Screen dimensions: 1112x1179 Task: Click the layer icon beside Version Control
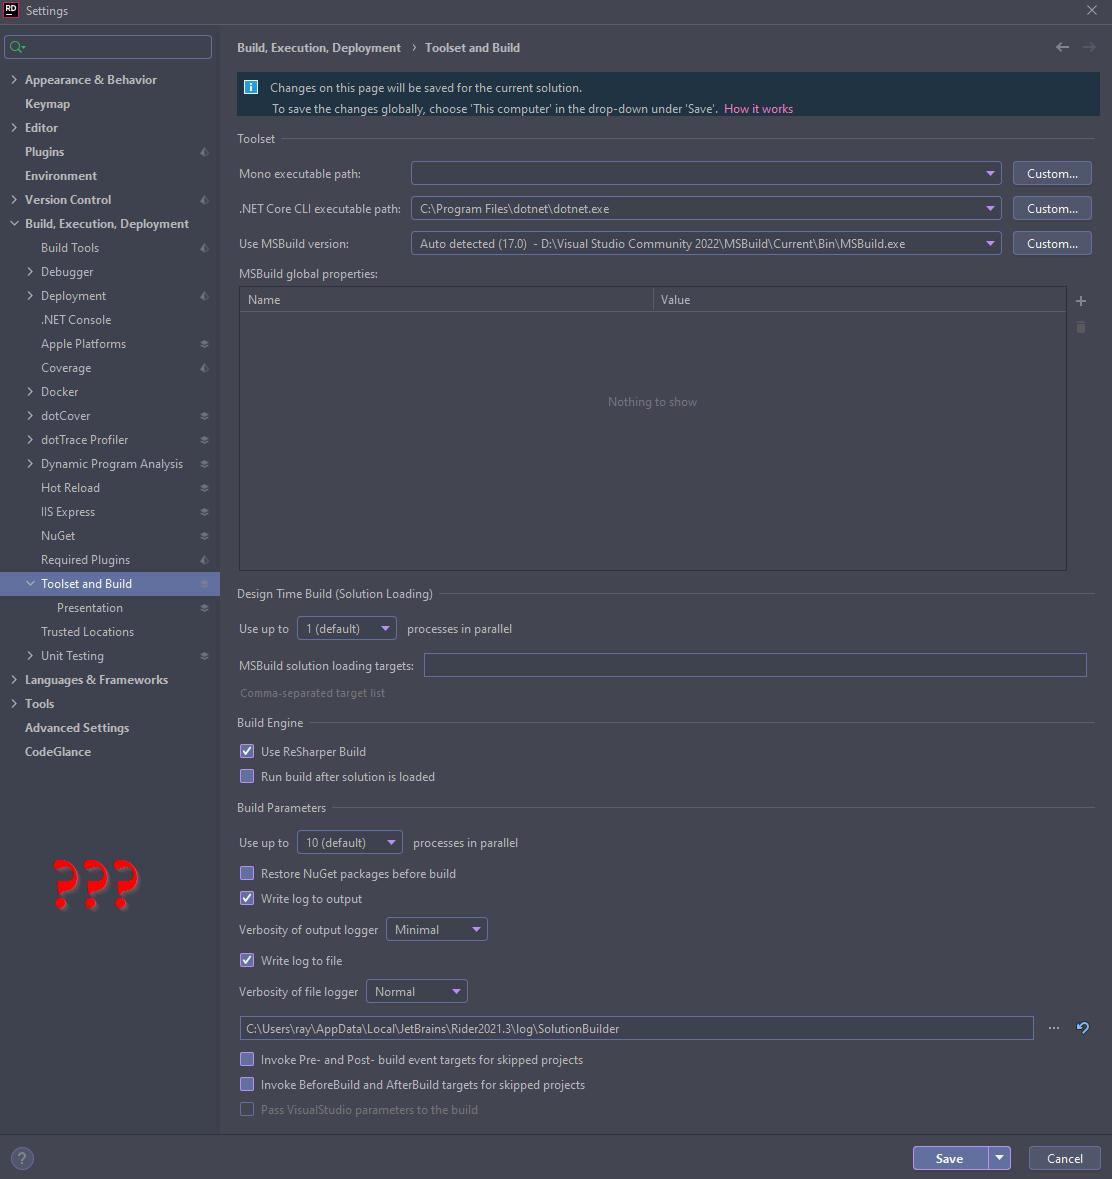(205, 200)
